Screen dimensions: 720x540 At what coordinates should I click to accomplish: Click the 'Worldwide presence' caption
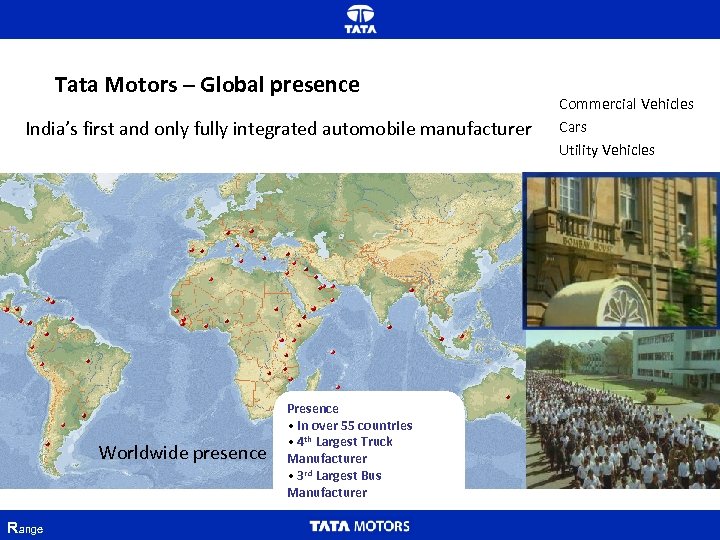click(x=182, y=453)
